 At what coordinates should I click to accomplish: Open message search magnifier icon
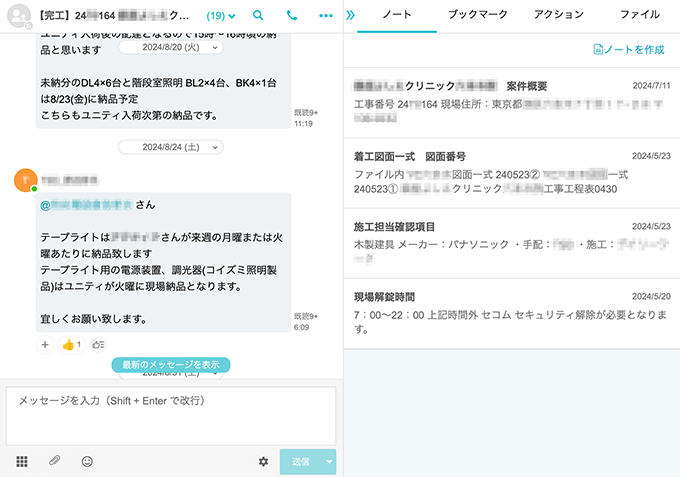(258, 16)
